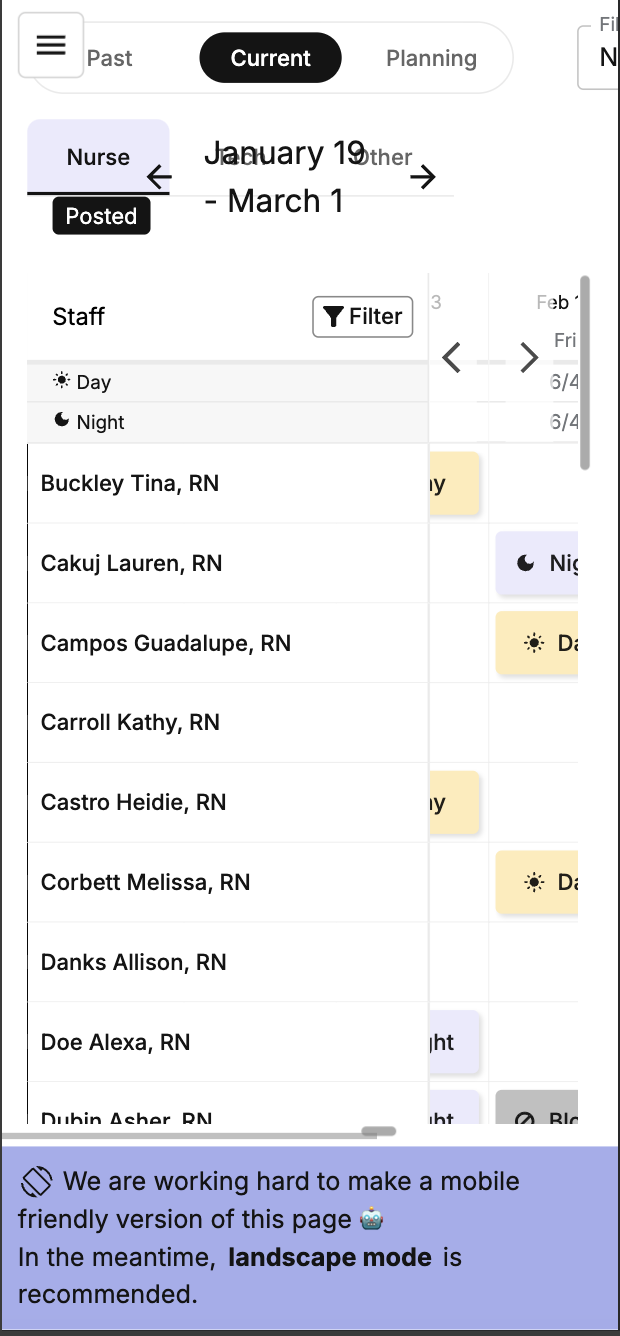Switch to the Current schedule view

[x=270, y=58]
